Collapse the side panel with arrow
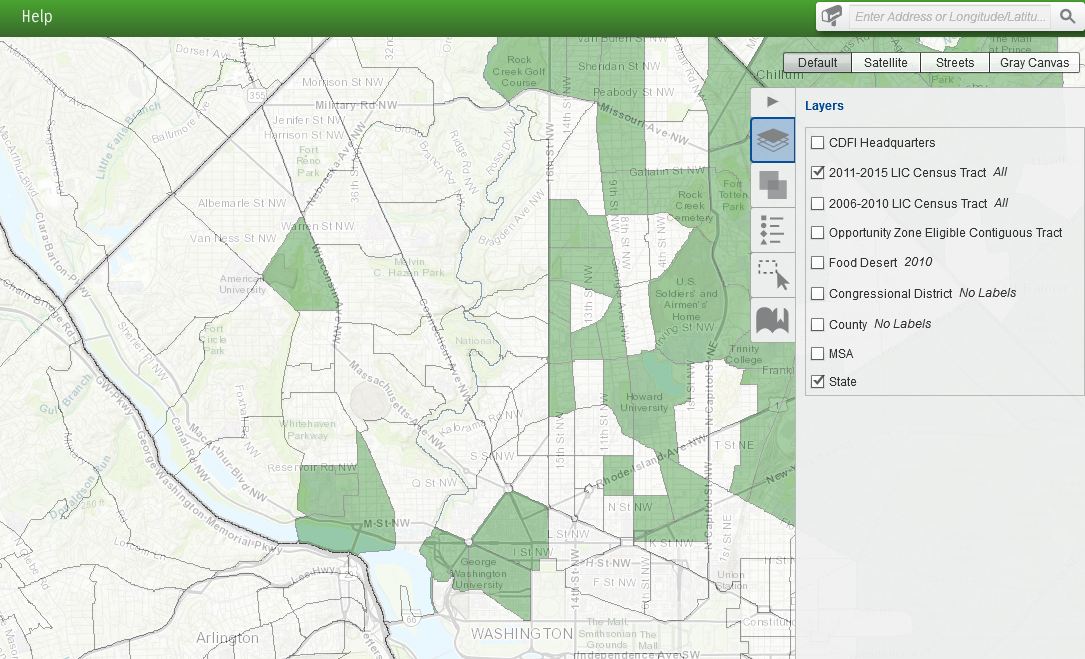The height and width of the screenshot is (659, 1085). (772, 102)
